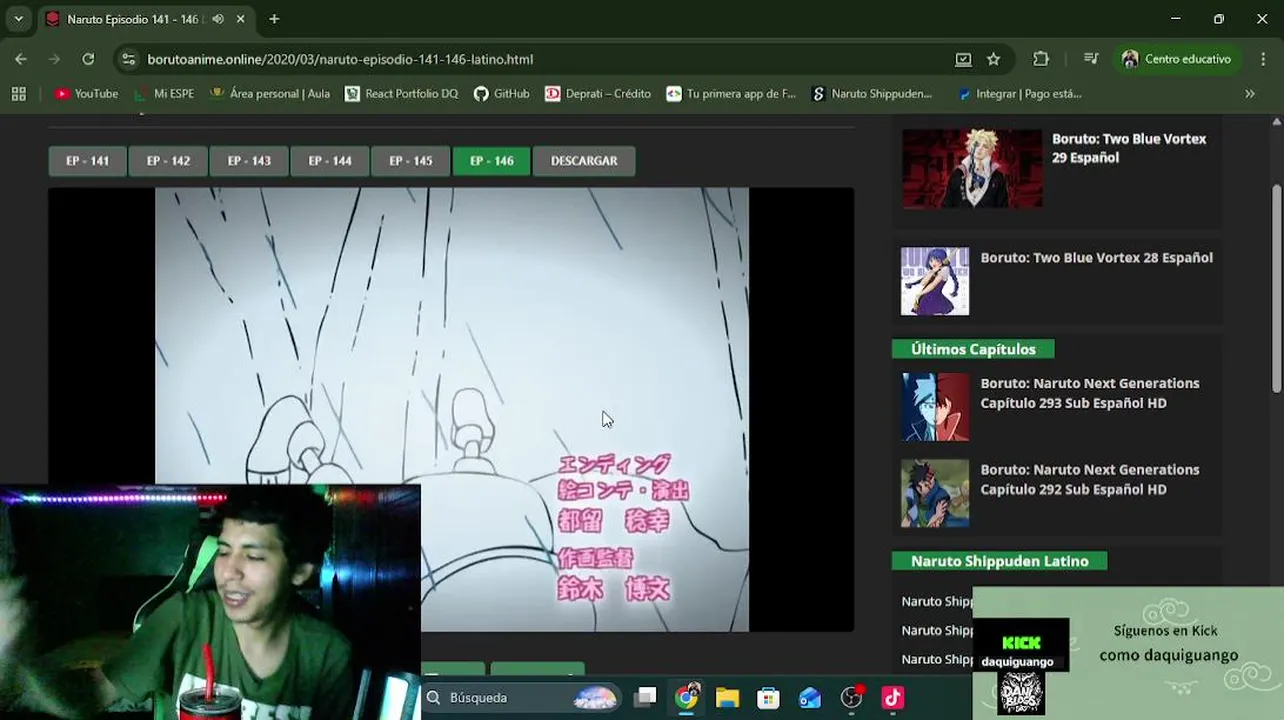Screen dimensions: 1284x720
Task: Switch to EP - 141 tab
Action: [87, 160]
